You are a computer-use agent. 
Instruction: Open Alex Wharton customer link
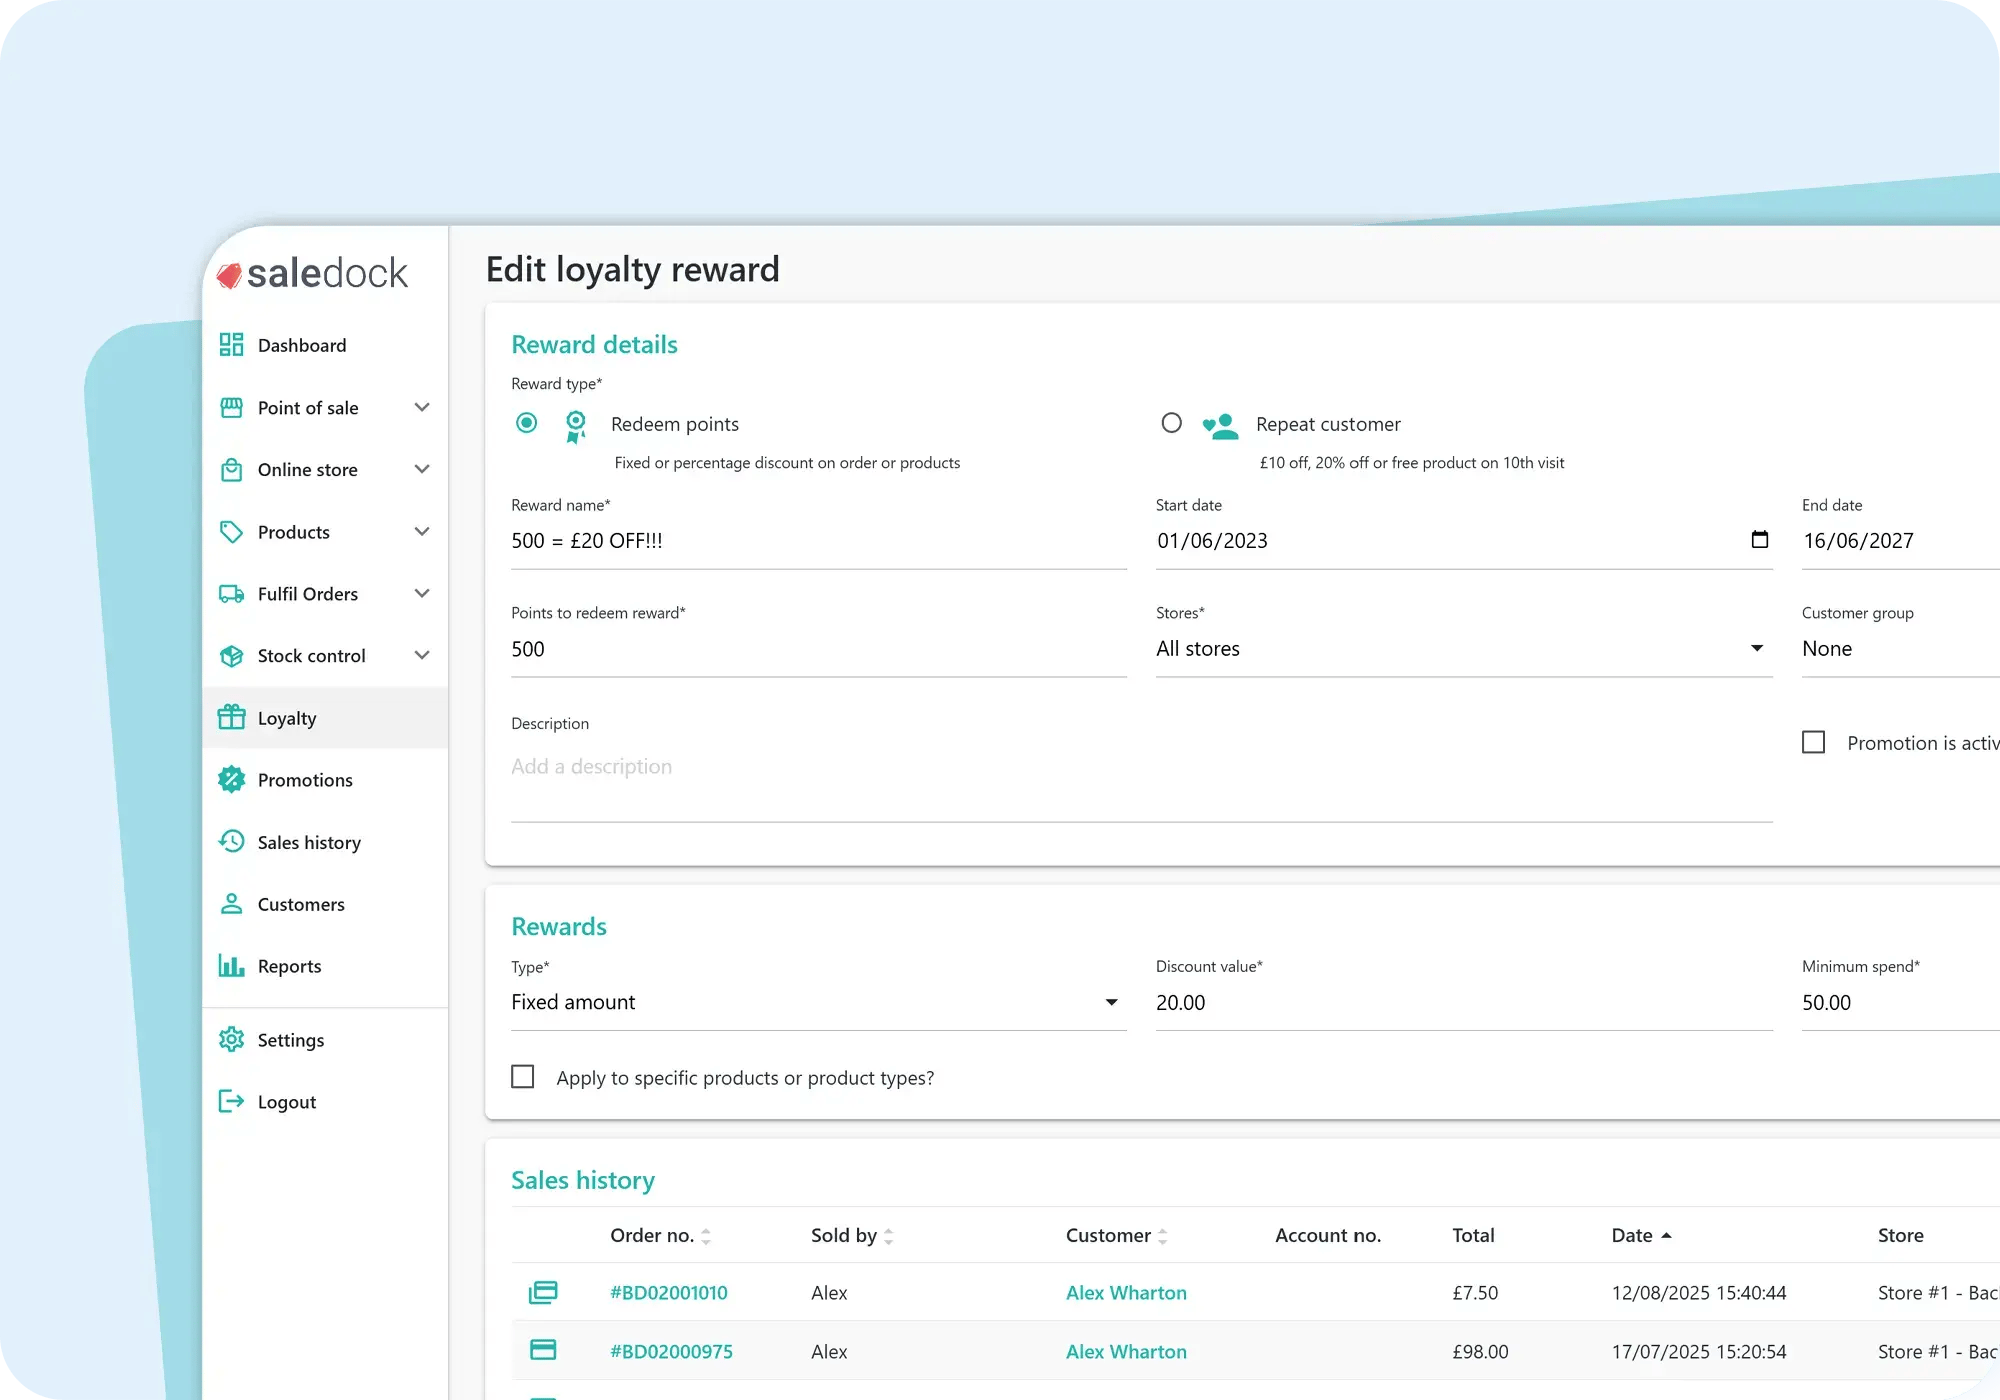[1126, 1293]
